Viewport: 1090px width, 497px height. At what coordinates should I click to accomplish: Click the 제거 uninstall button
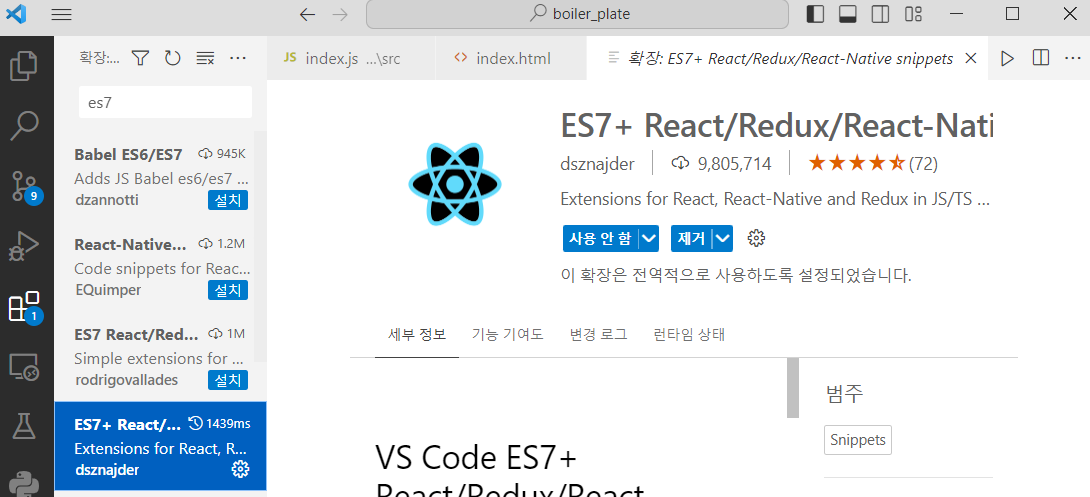point(691,239)
